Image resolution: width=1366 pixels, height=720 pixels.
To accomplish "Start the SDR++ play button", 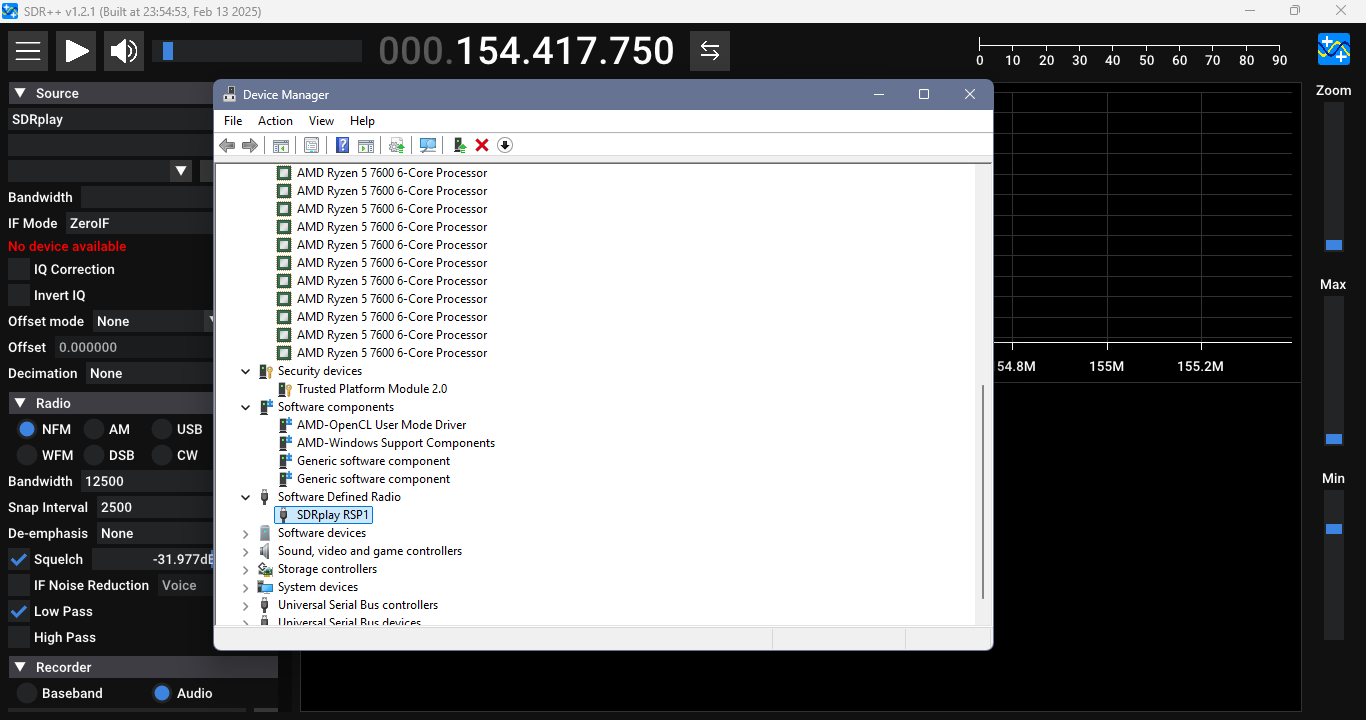I will (76, 51).
